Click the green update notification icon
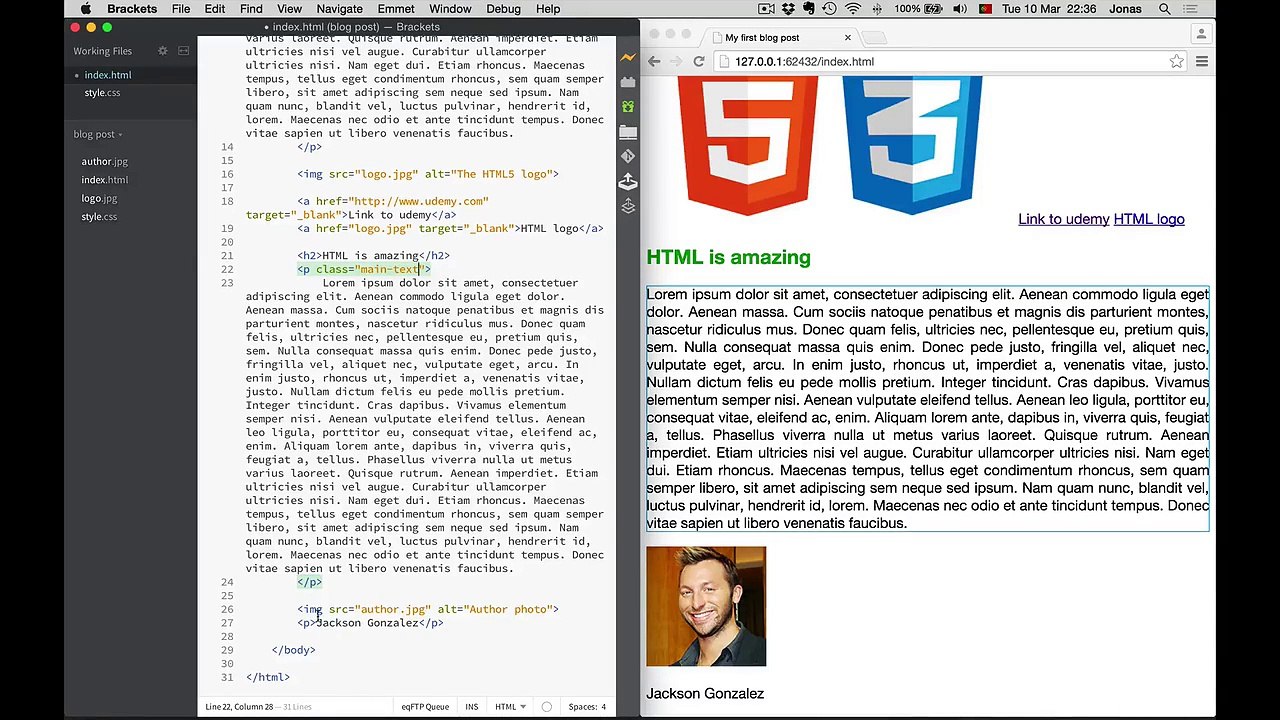The height and width of the screenshot is (720, 1280). 628,106
